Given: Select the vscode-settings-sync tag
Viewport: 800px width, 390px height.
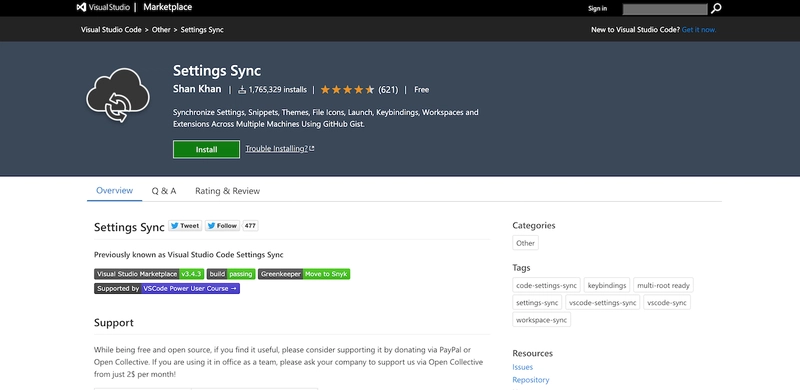Looking at the screenshot, I should coord(603,303).
